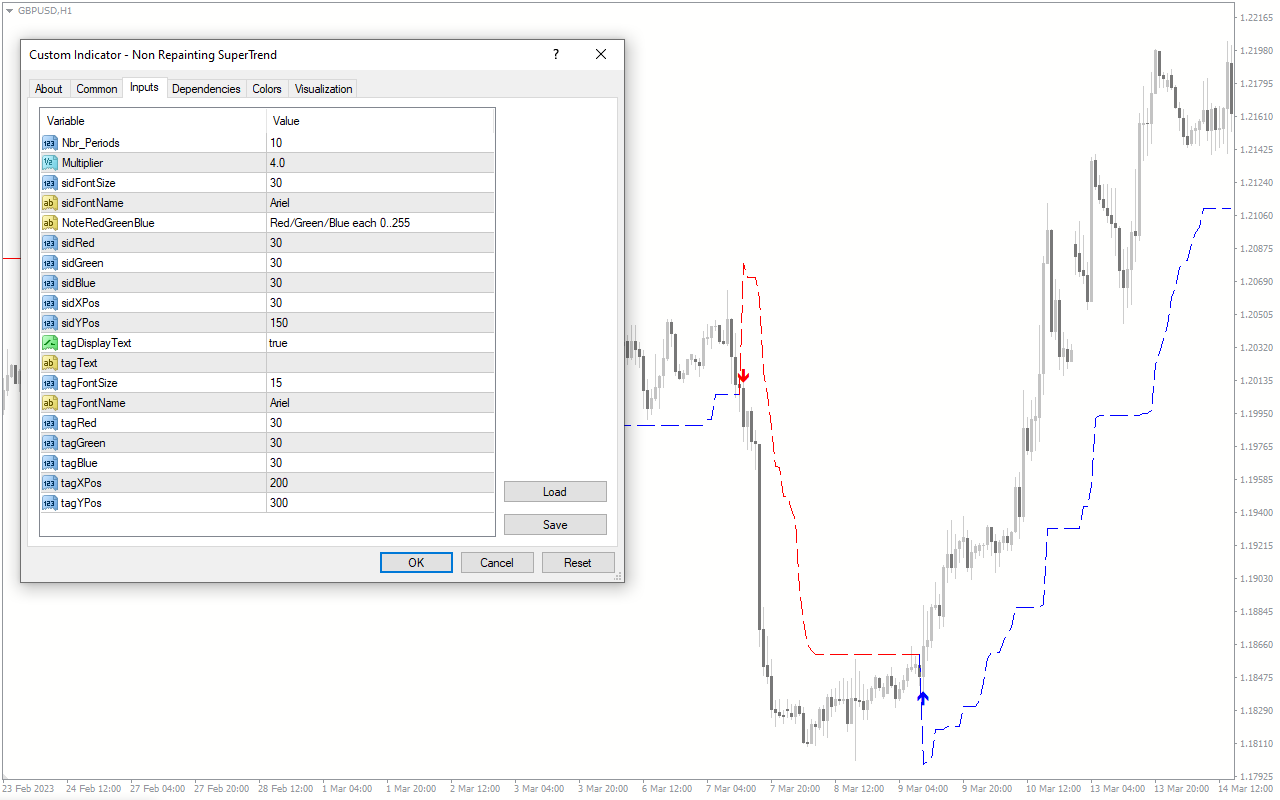This screenshot has height=800, width=1280.
Task: Open the Colors tab
Action: point(267,89)
